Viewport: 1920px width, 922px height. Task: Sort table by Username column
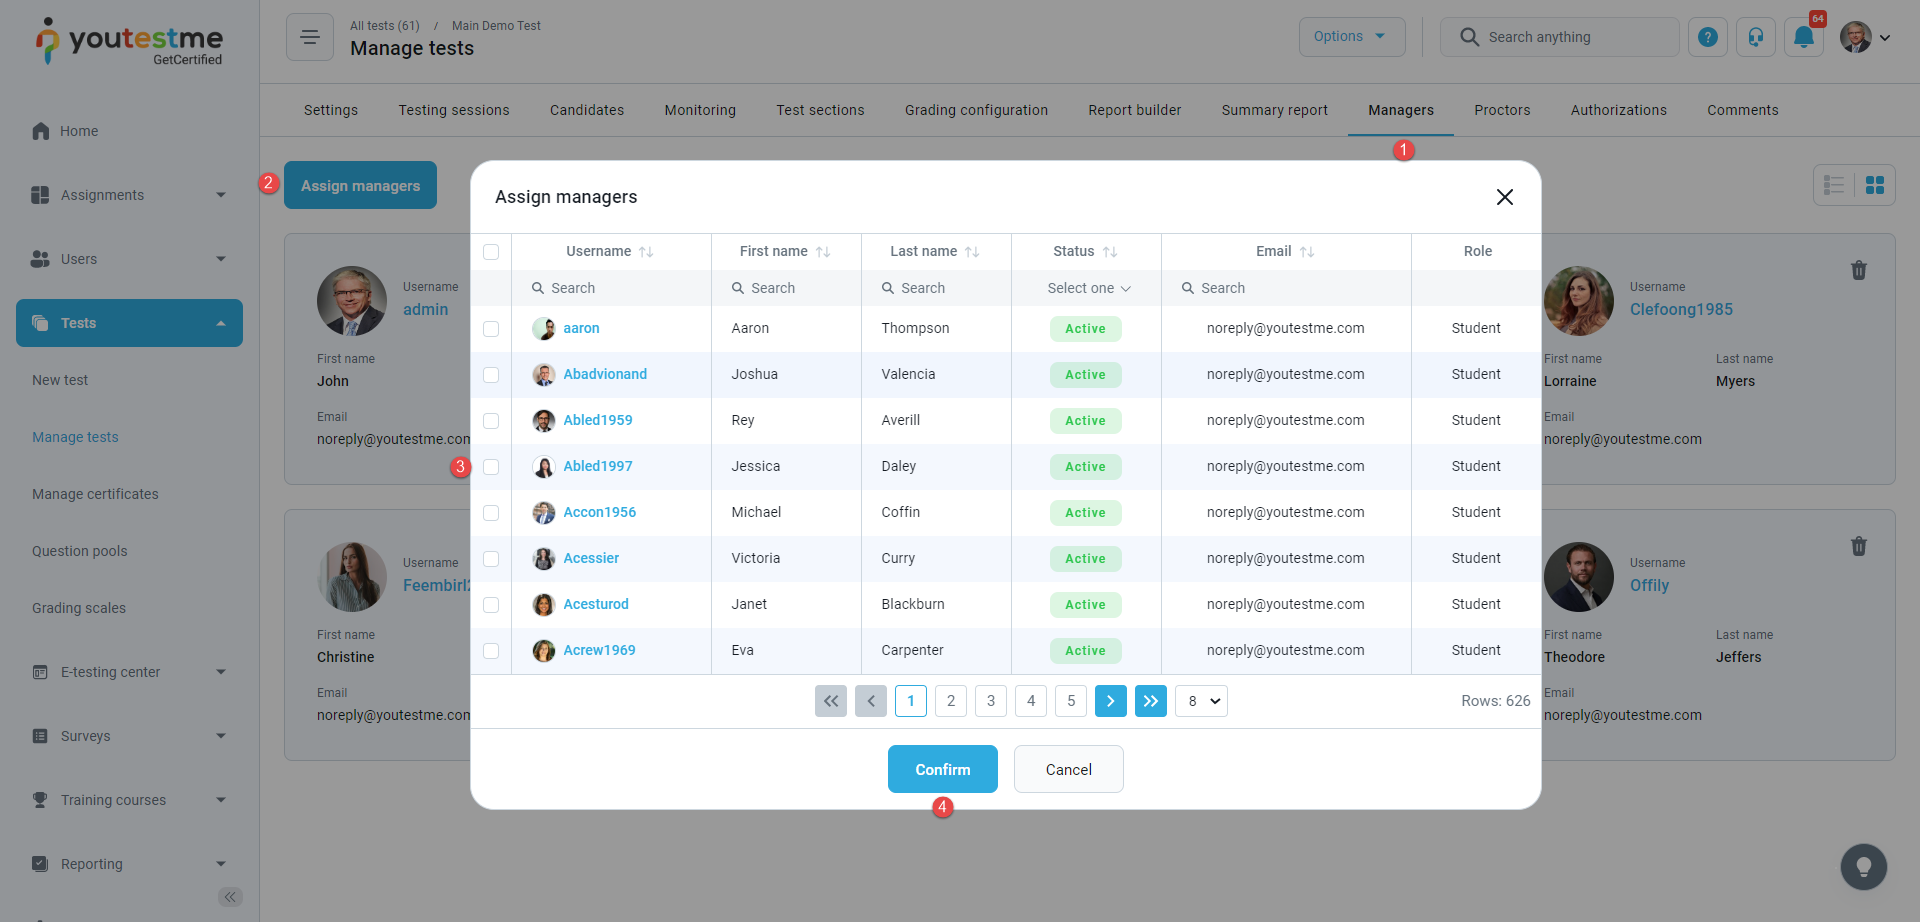646,252
